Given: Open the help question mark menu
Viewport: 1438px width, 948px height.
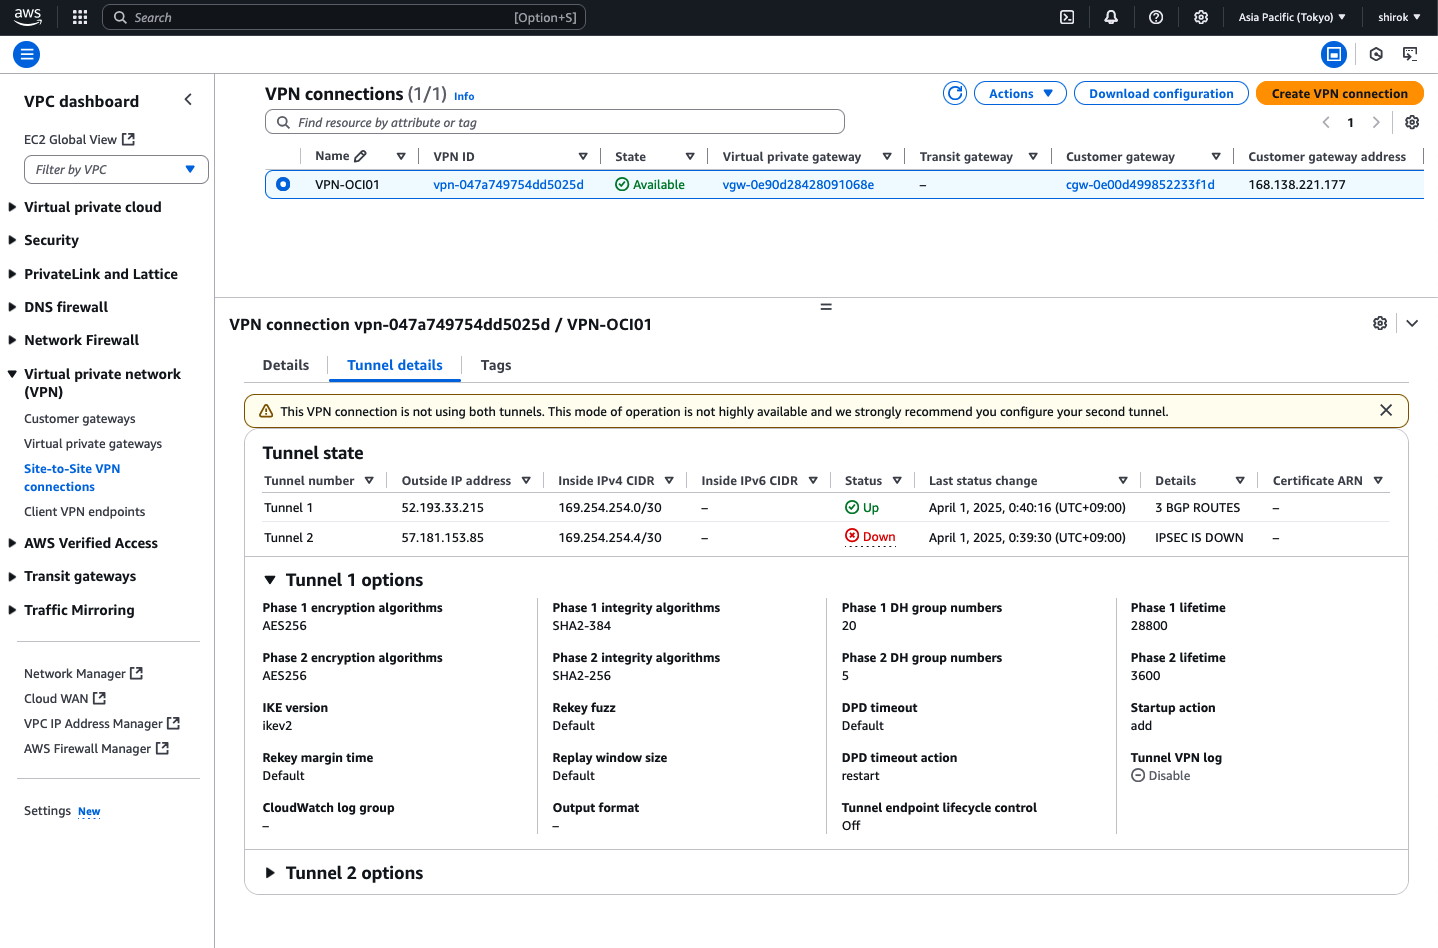Looking at the screenshot, I should click(1156, 17).
